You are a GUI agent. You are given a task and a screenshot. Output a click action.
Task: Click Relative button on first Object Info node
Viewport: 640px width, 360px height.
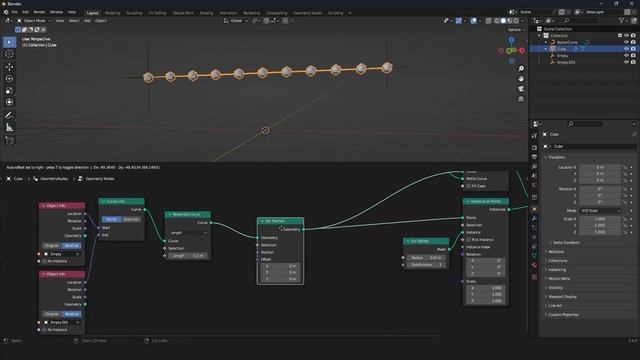coord(72,246)
